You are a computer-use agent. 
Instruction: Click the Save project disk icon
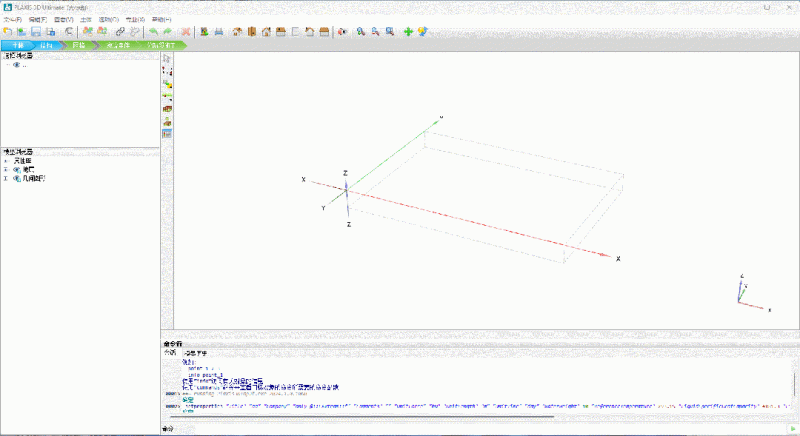(x=36, y=32)
